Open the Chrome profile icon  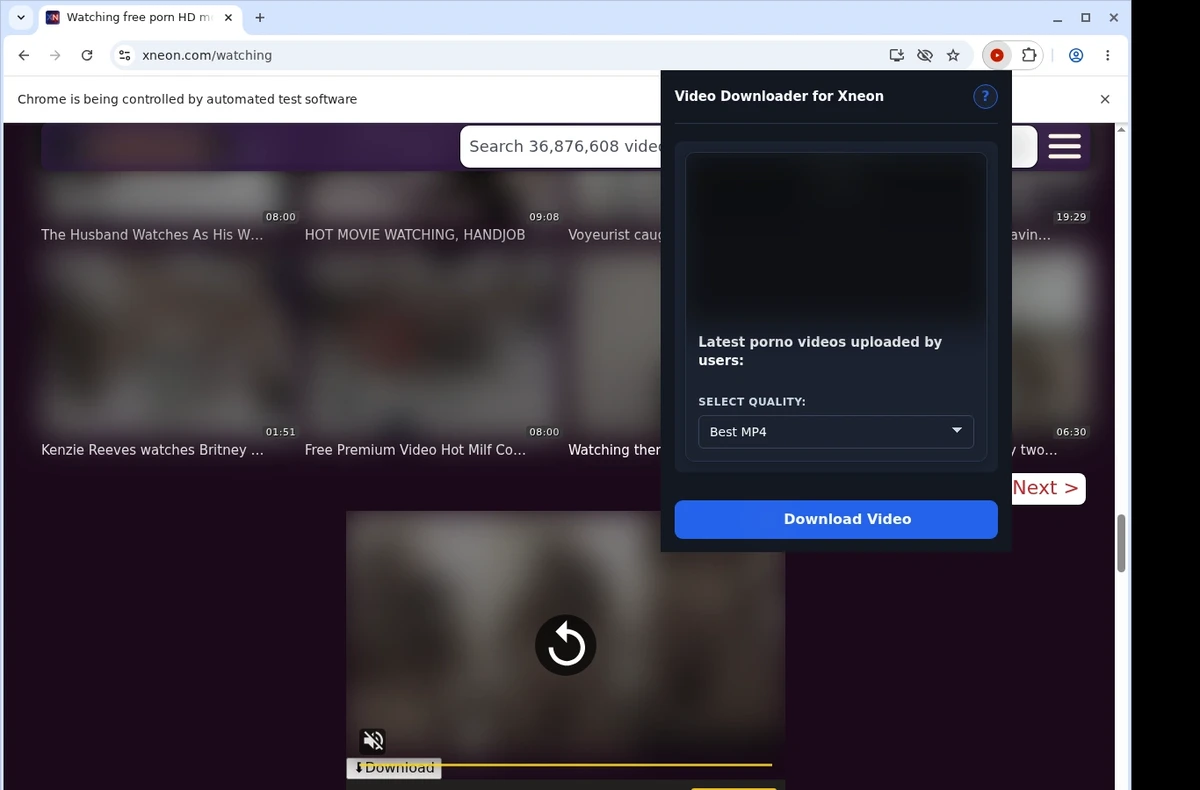coord(1076,55)
